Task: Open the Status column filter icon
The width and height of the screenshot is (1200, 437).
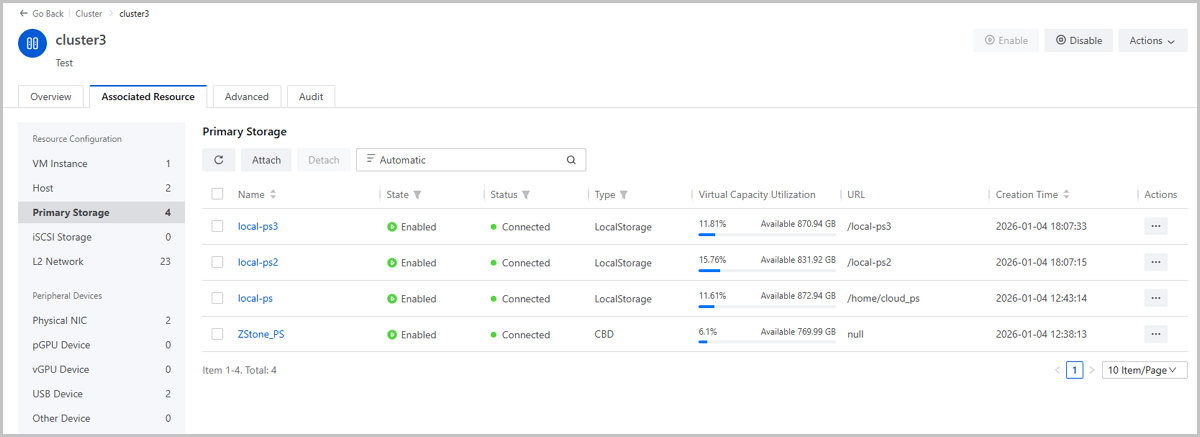Action: click(x=526, y=195)
